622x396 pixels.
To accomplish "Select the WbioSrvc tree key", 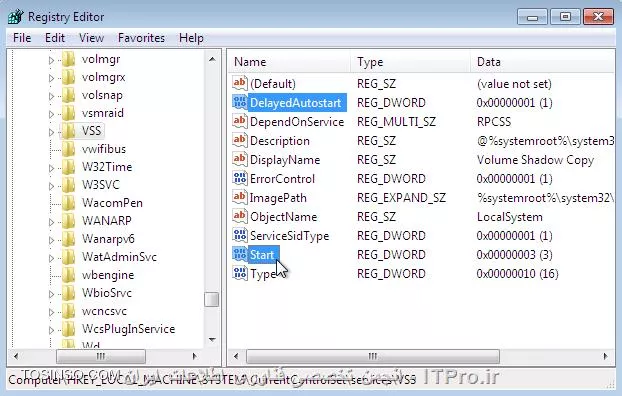I will [106, 293].
